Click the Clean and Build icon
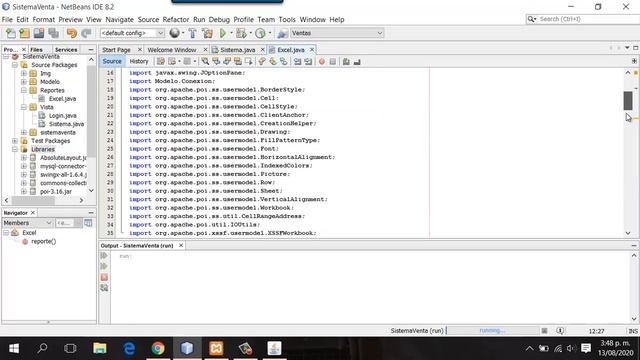Screen dimensions: 640x360 coord(207,33)
